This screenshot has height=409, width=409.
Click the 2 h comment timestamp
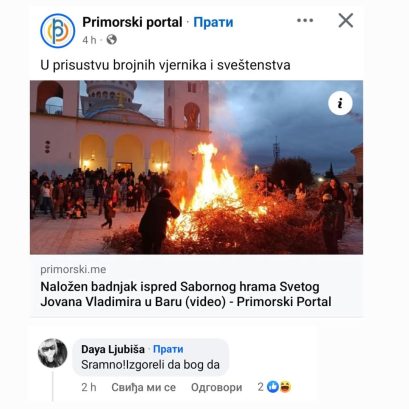89,387
